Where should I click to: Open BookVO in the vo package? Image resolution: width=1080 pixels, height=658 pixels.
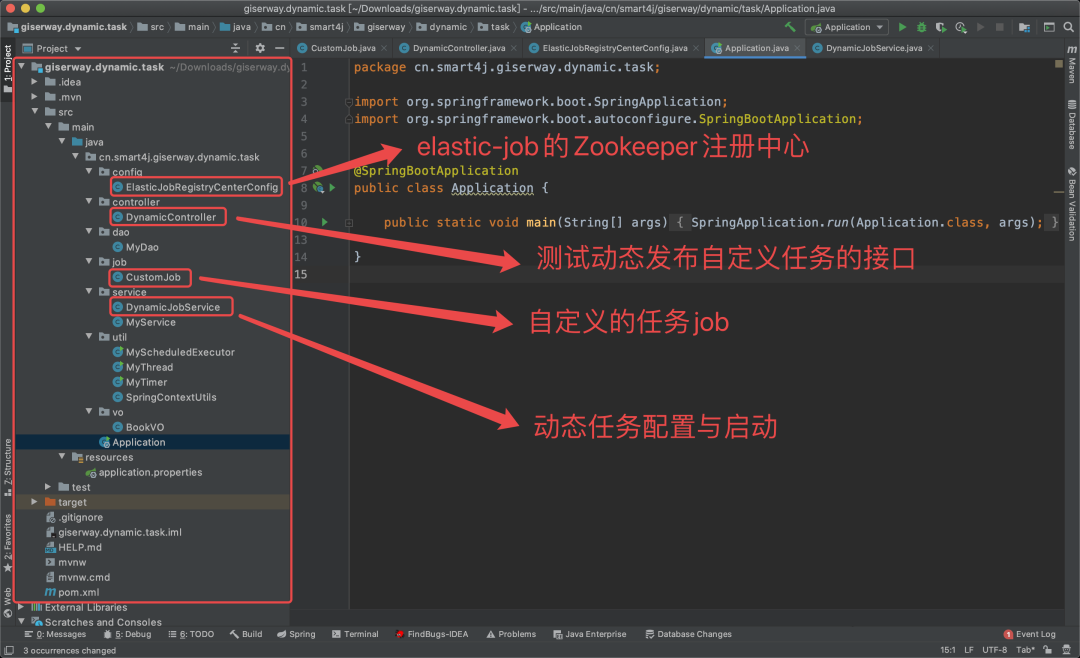pyautogui.click(x=138, y=427)
